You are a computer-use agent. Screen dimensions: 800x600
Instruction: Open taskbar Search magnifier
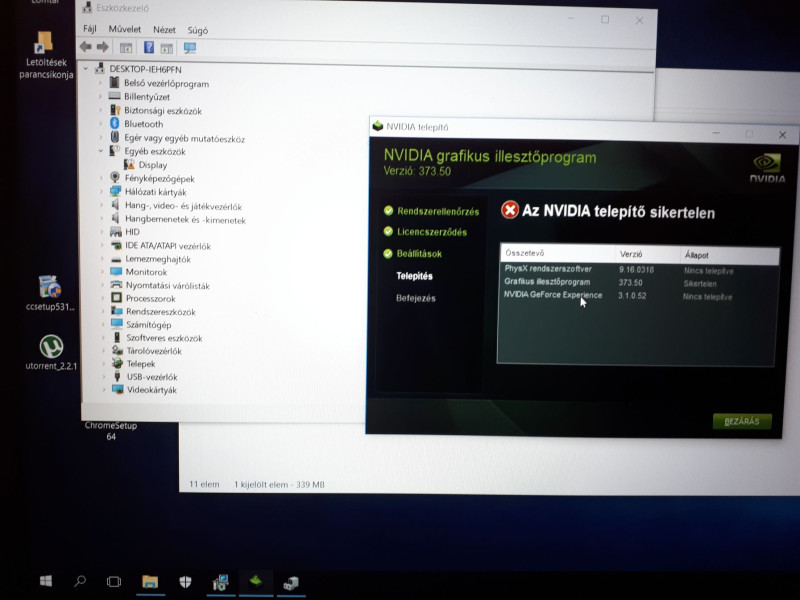(x=80, y=581)
